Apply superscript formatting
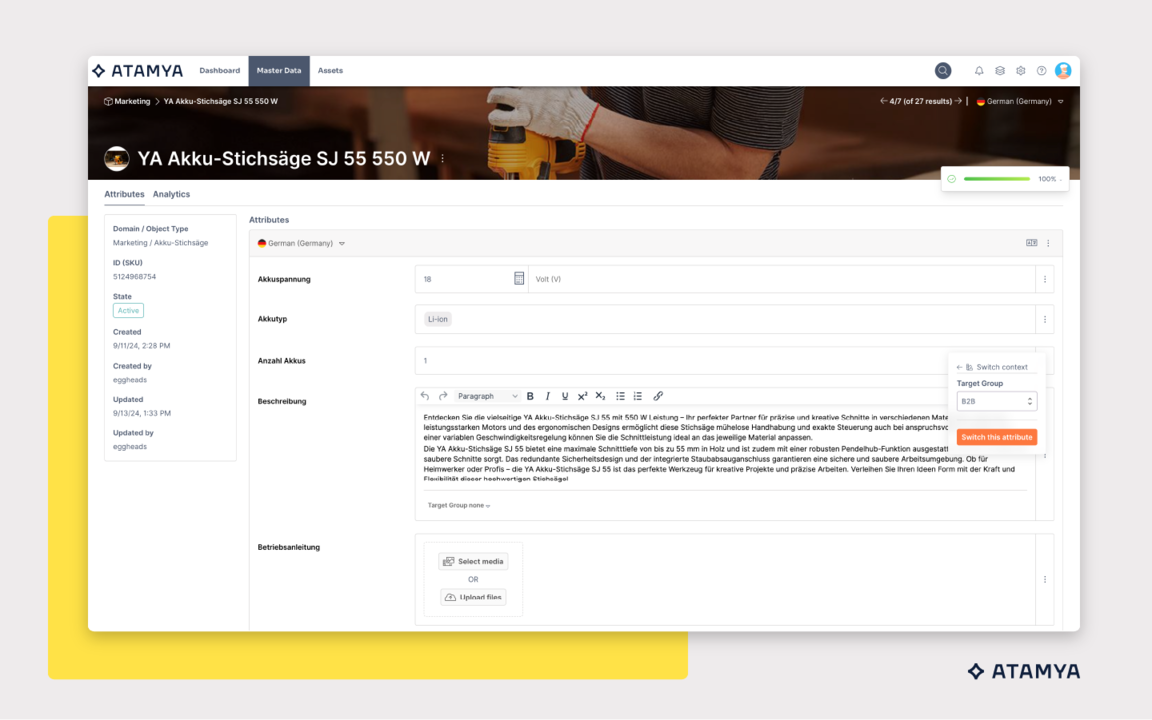The width and height of the screenshot is (1152, 720). click(x=583, y=396)
